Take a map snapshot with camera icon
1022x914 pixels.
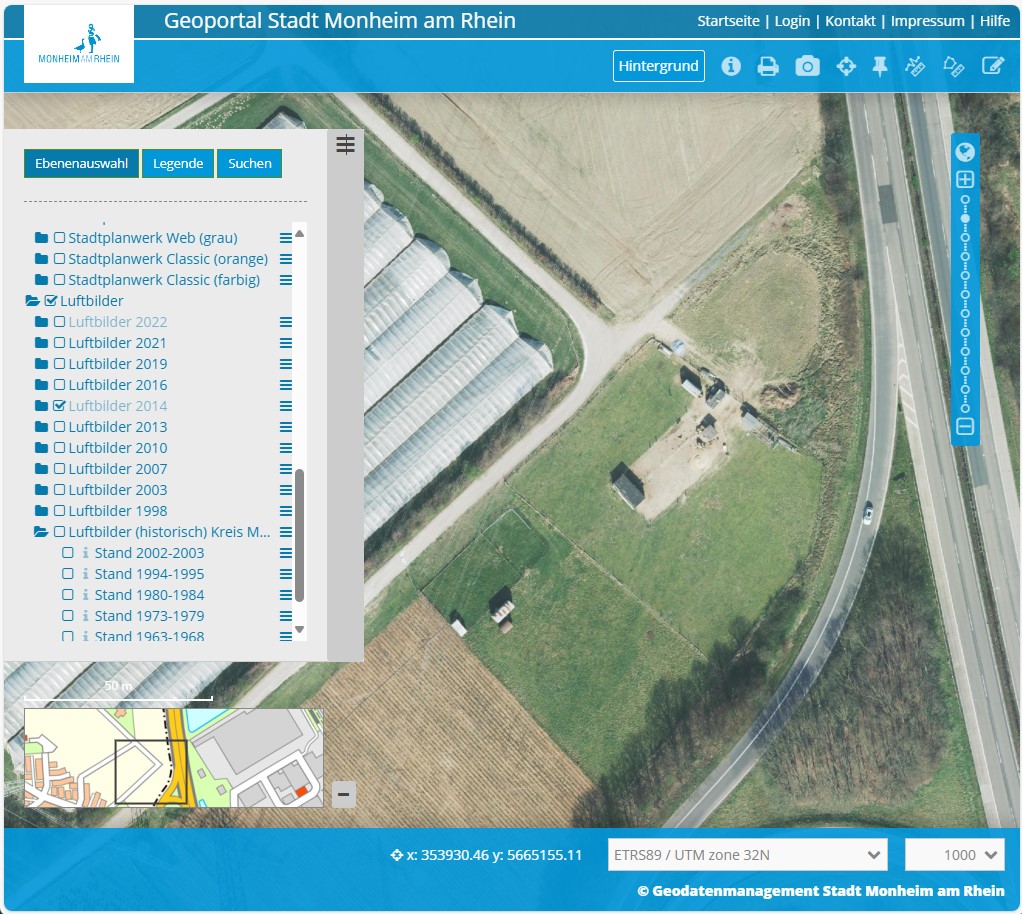(807, 66)
